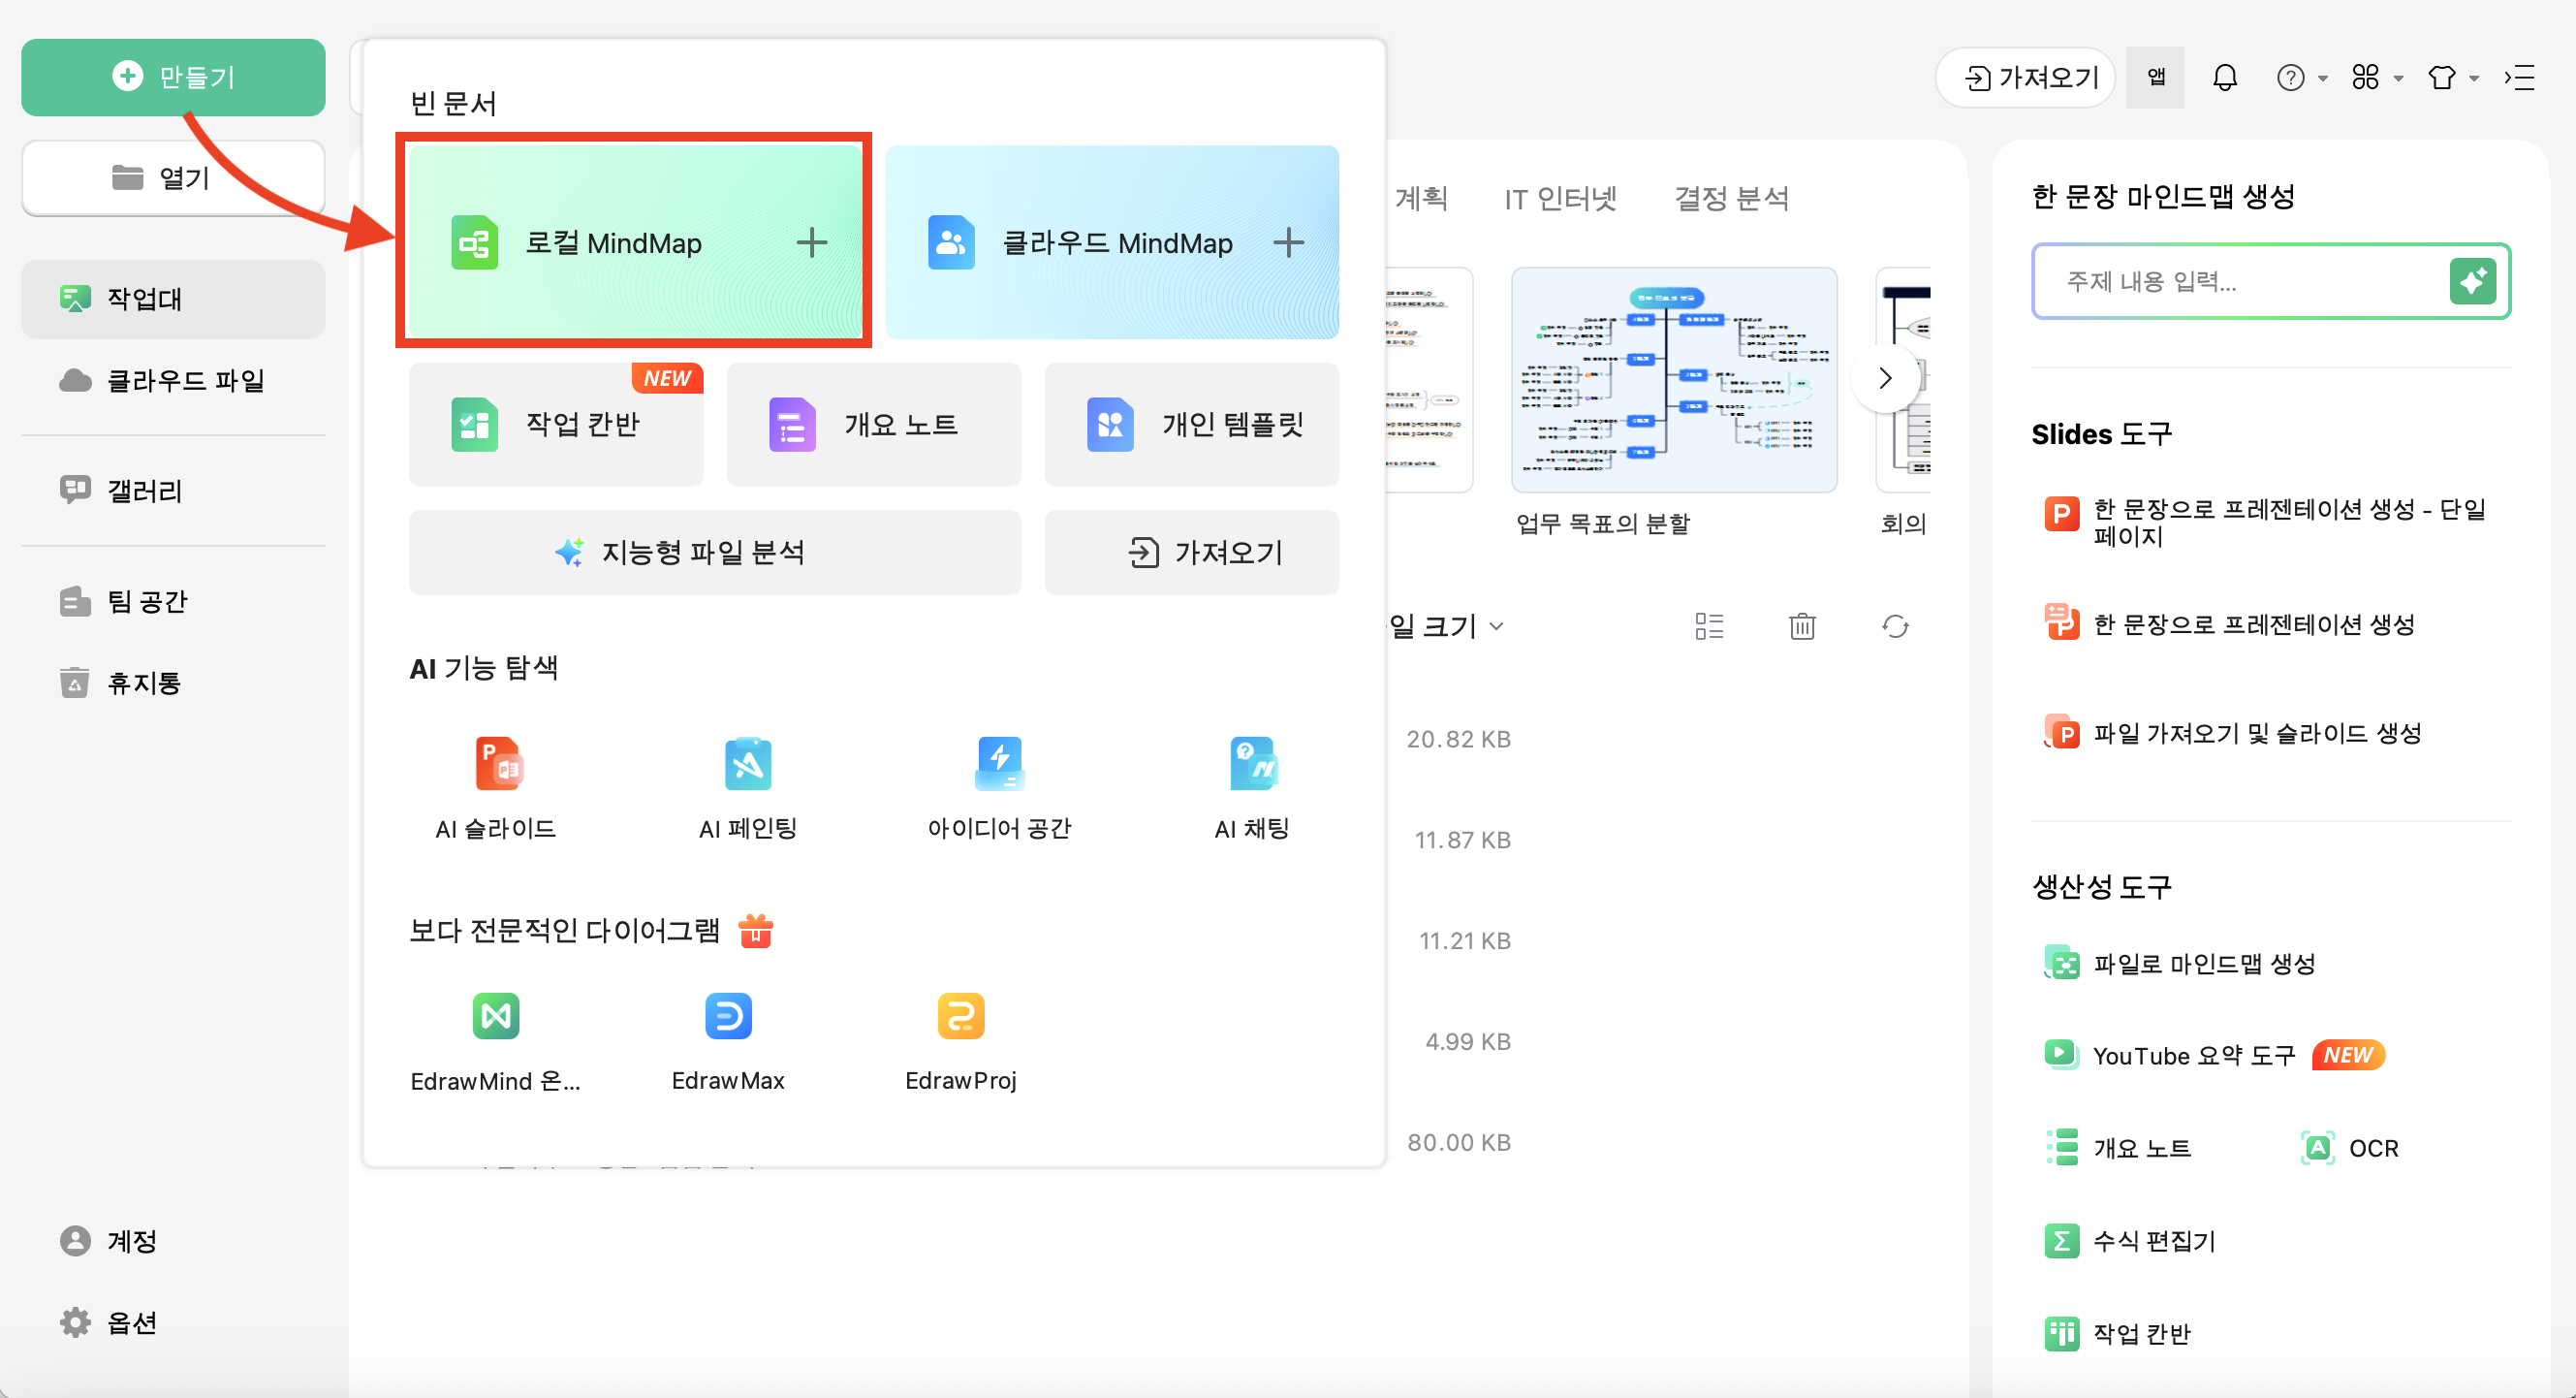
Task: Open 팀 공간 in the sidebar
Action: pos(173,601)
